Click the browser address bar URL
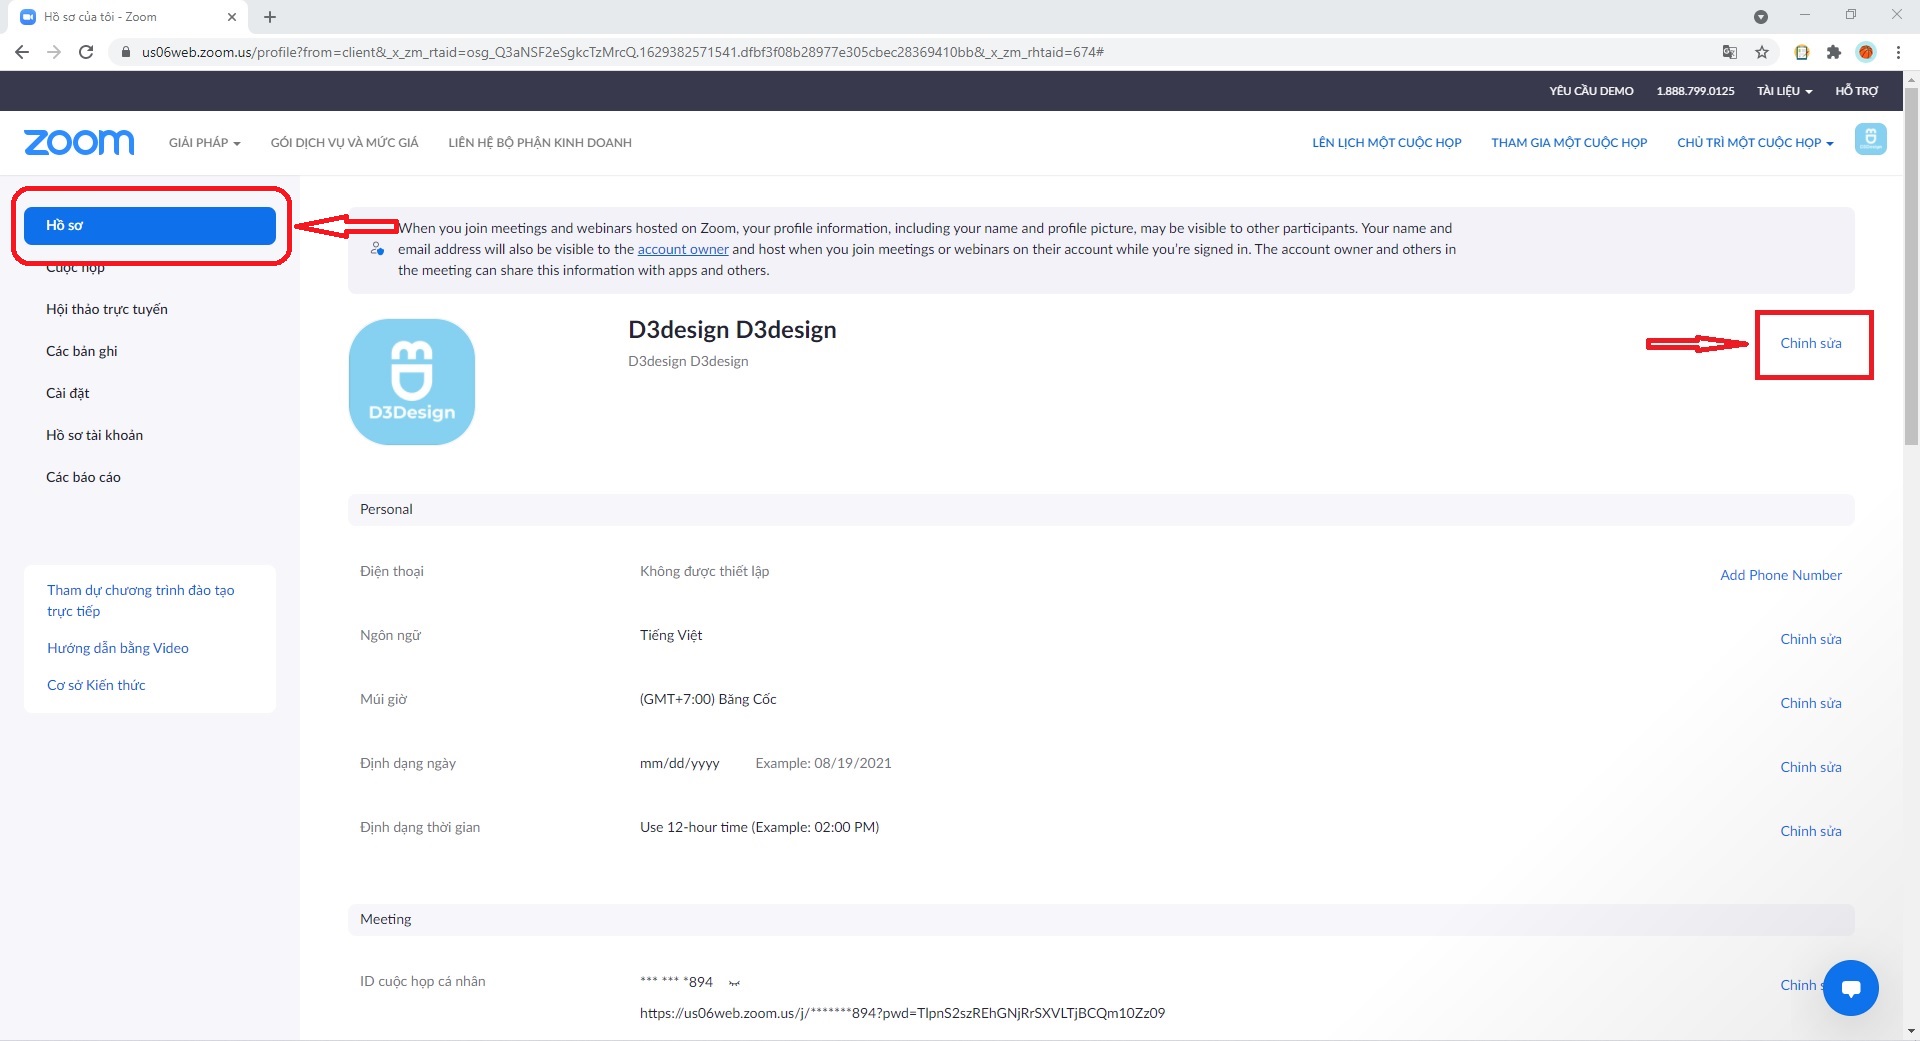Screen dimensions: 1920x1041 622,52
